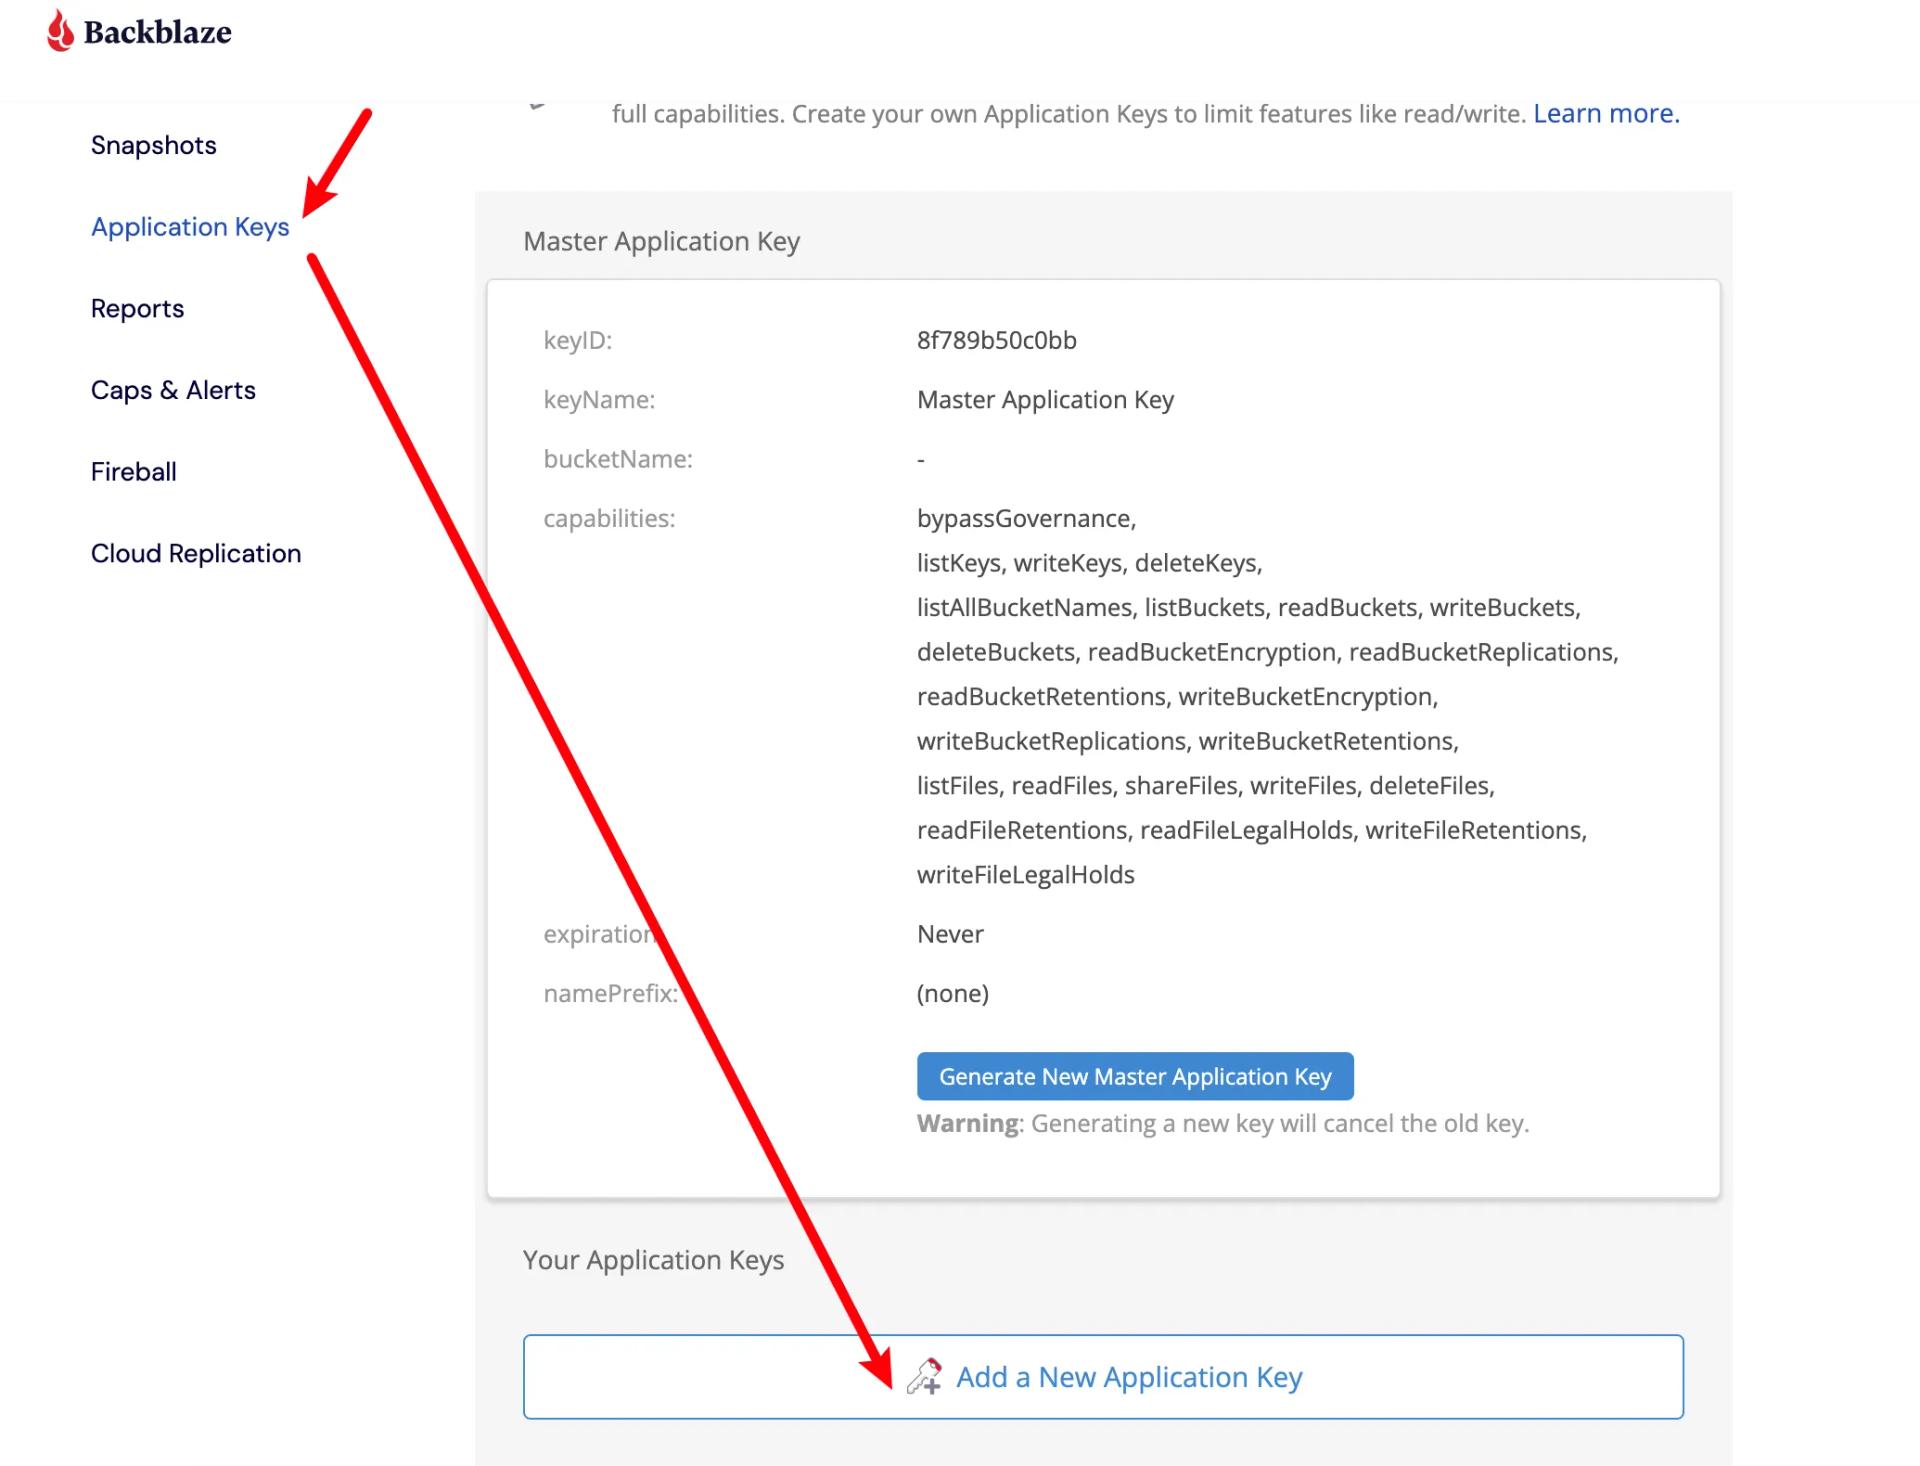Click the Your Application Keys heading
Image resolution: width=1920 pixels, height=1466 pixels.
(653, 1260)
